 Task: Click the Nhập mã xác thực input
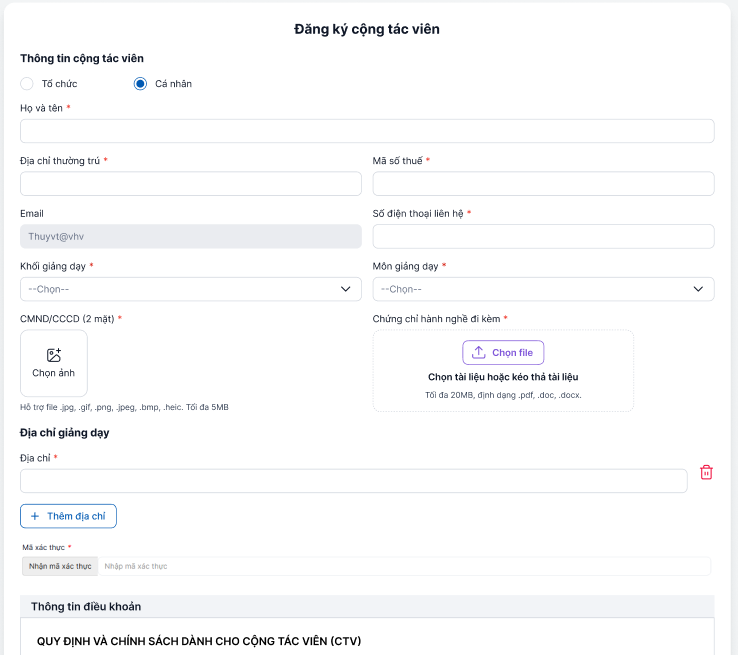point(404,566)
